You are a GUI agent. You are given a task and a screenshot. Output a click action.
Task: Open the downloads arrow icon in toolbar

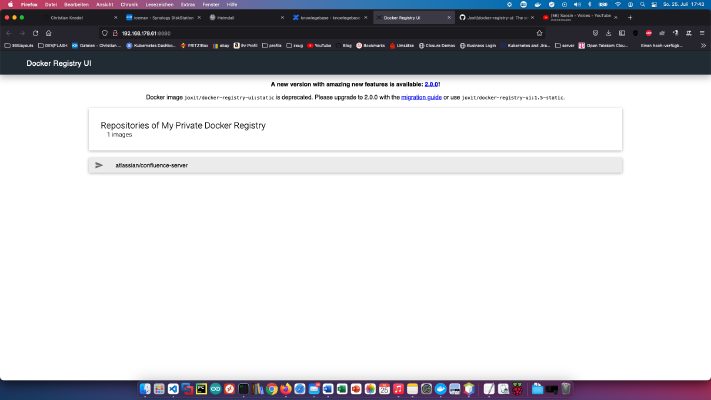pos(609,33)
